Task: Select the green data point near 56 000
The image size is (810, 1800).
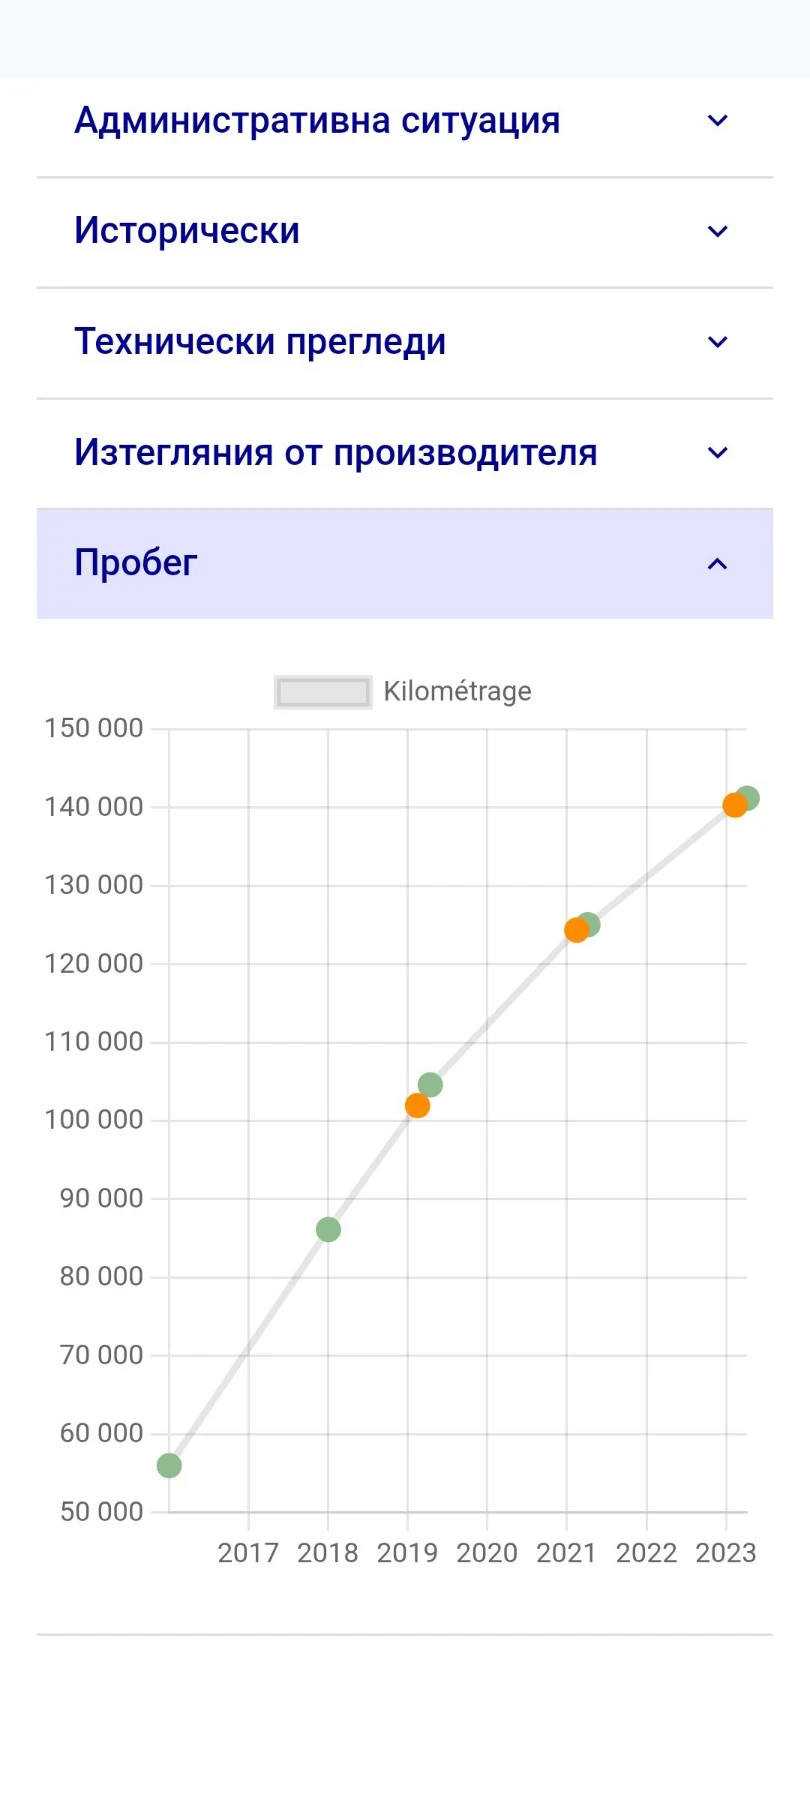Action: pos(169,1466)
